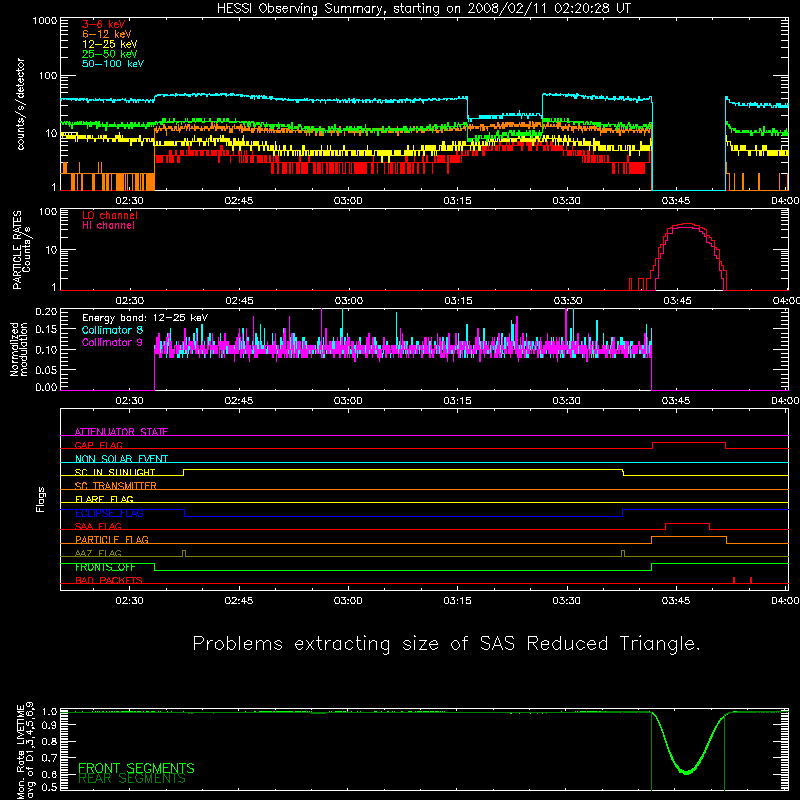Click the 'BAD_PACKETS' flag label
The height and width of the screenshot is (800, 800).
(x=109, y=580)
